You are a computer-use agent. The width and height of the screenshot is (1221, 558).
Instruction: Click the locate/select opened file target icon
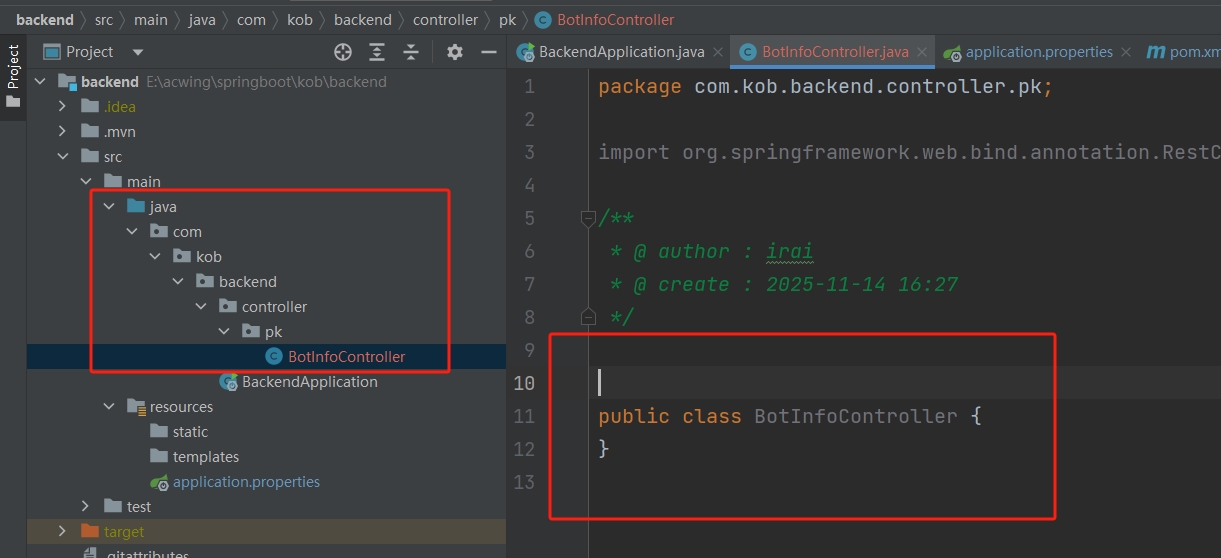coord(343,52)
